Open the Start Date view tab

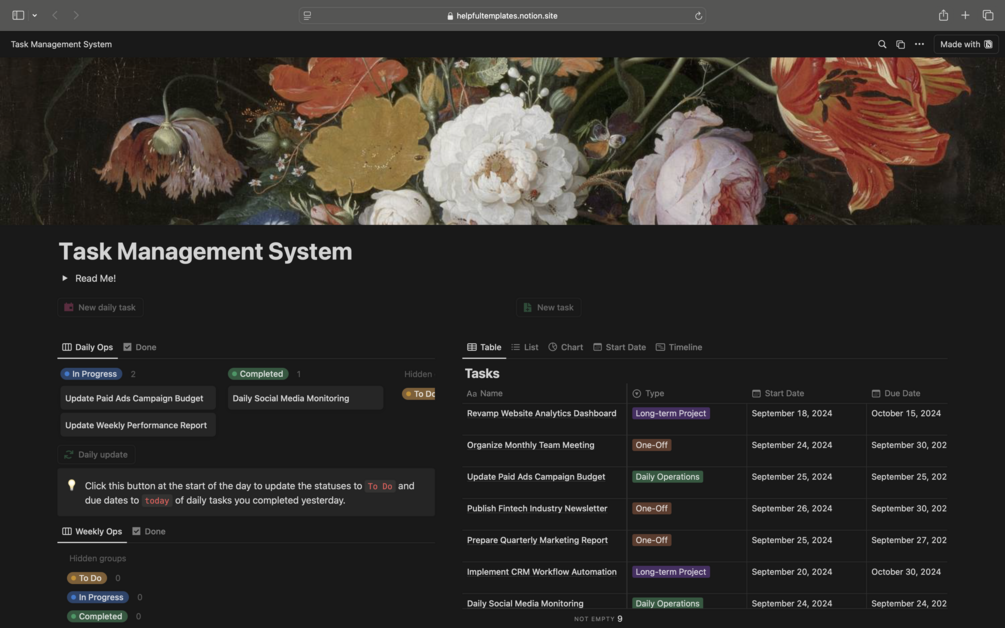coord(619,347)
